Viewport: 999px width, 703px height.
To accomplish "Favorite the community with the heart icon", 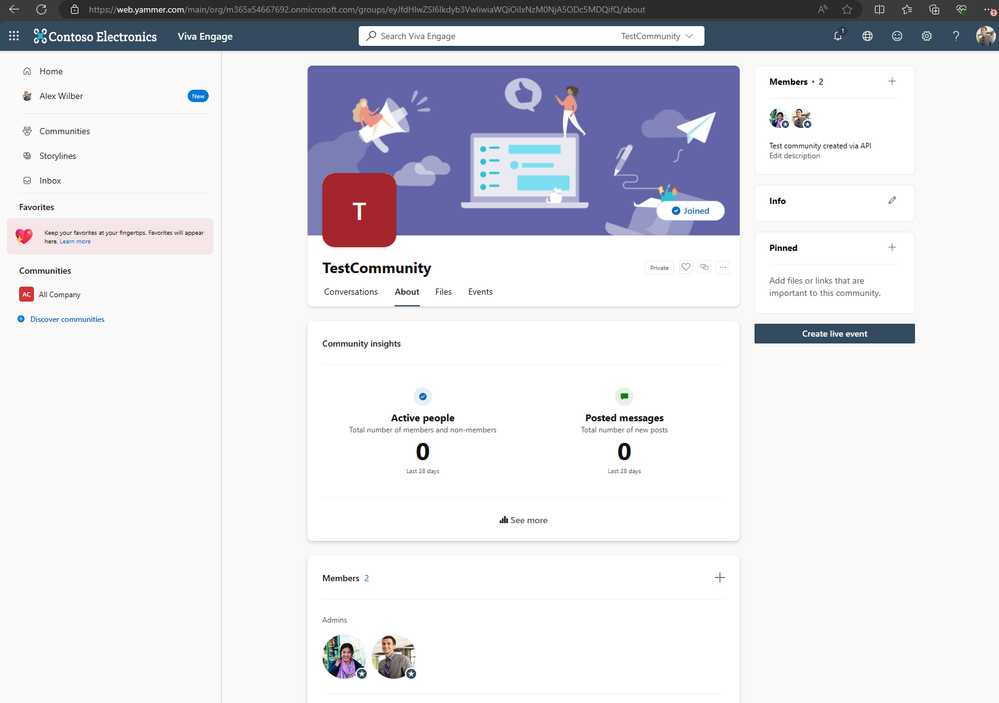I will 686,267.
